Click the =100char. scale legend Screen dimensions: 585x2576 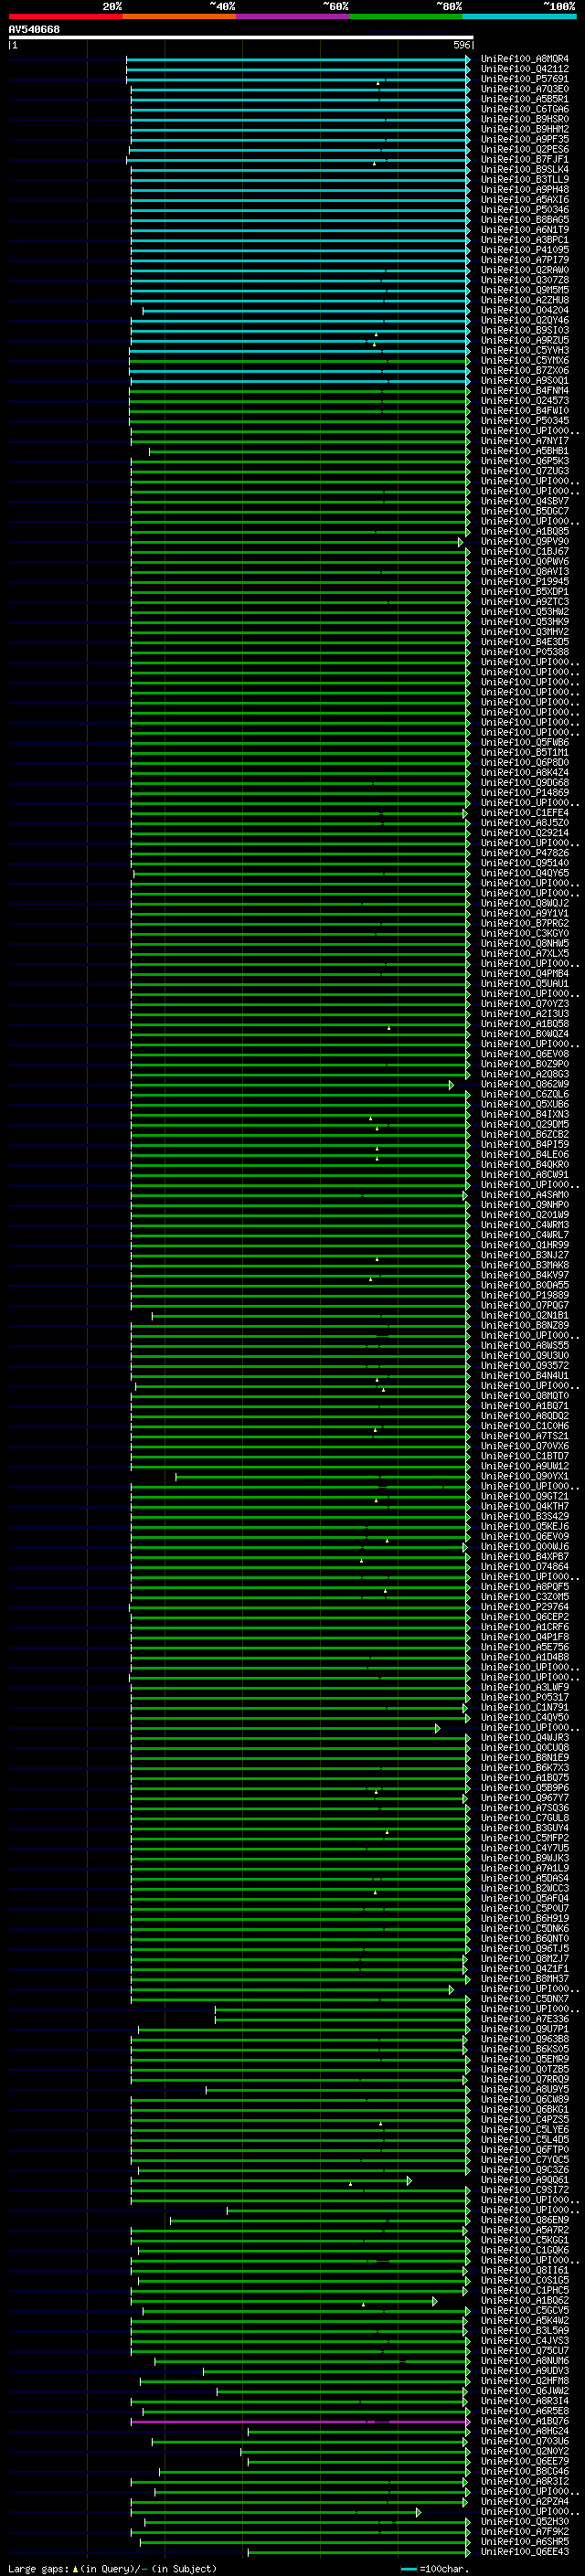434,2569
